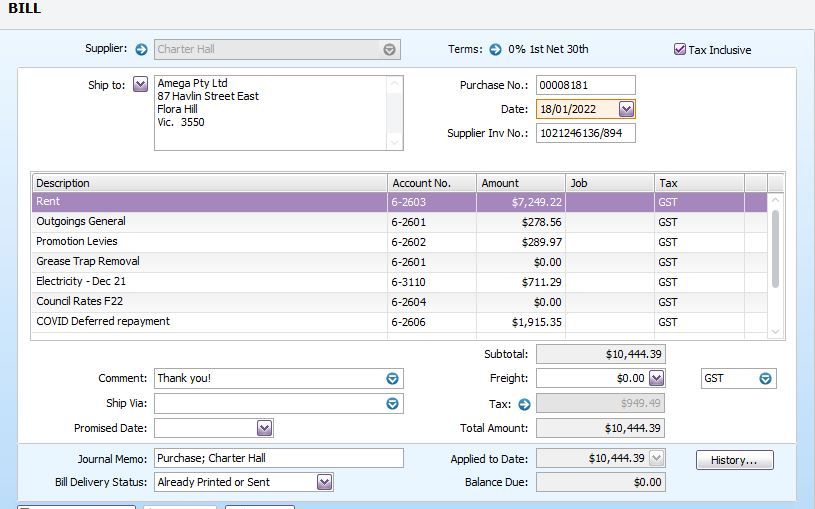Click the Terms zoom arrow icon

(x=495, y=49)
